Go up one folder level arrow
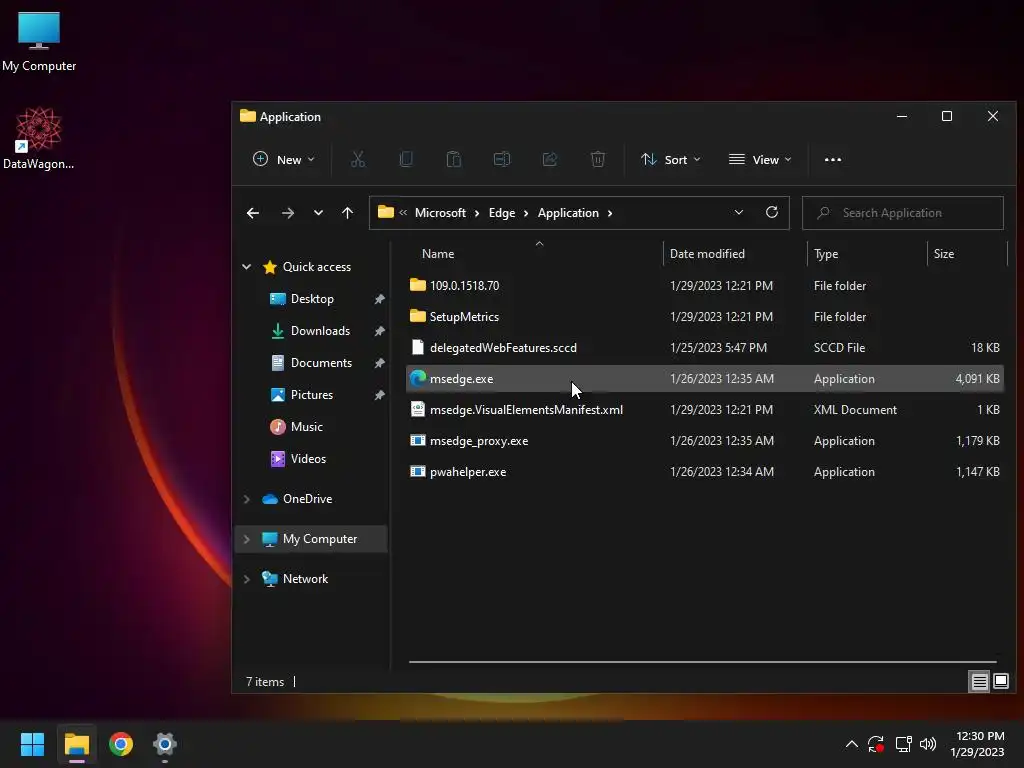Image resolution: width=1024 pixels, height=768 pixels. (x=347, y=213)
